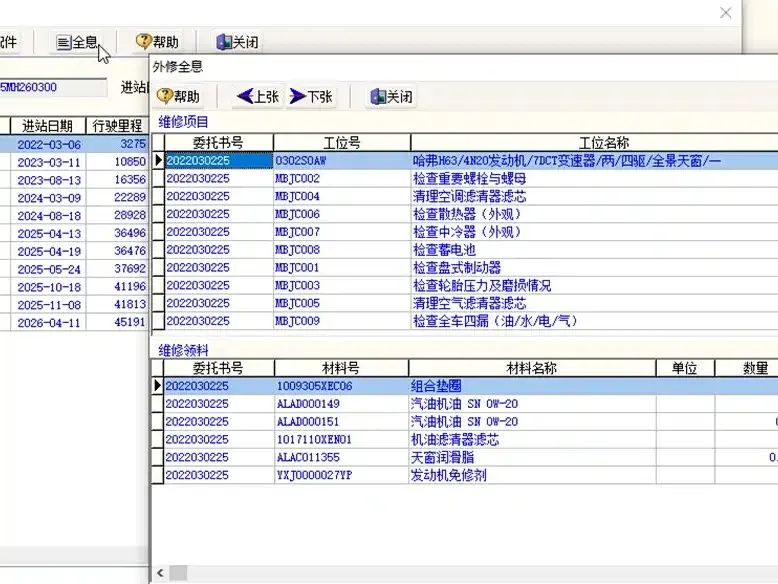
Task: Click the input field showing 5MH260300
Action: click(x=53, y=88)
